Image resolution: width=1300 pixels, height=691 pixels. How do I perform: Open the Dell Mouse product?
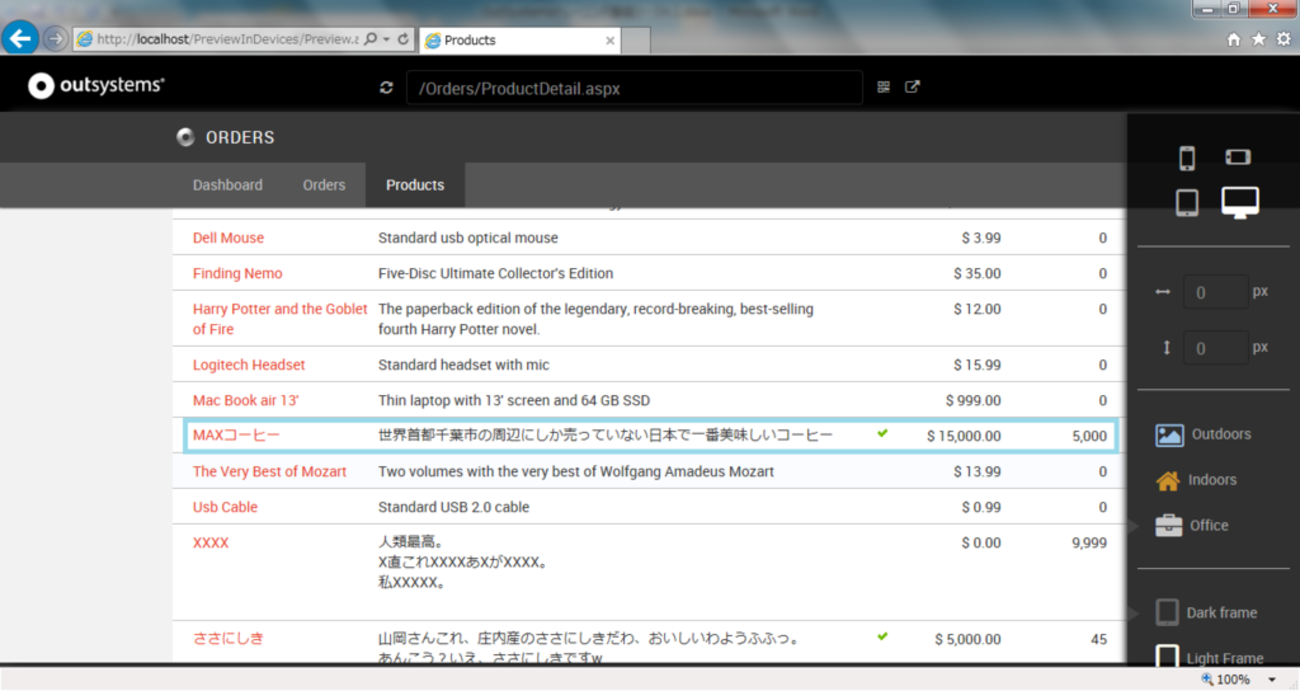point(228,238)
